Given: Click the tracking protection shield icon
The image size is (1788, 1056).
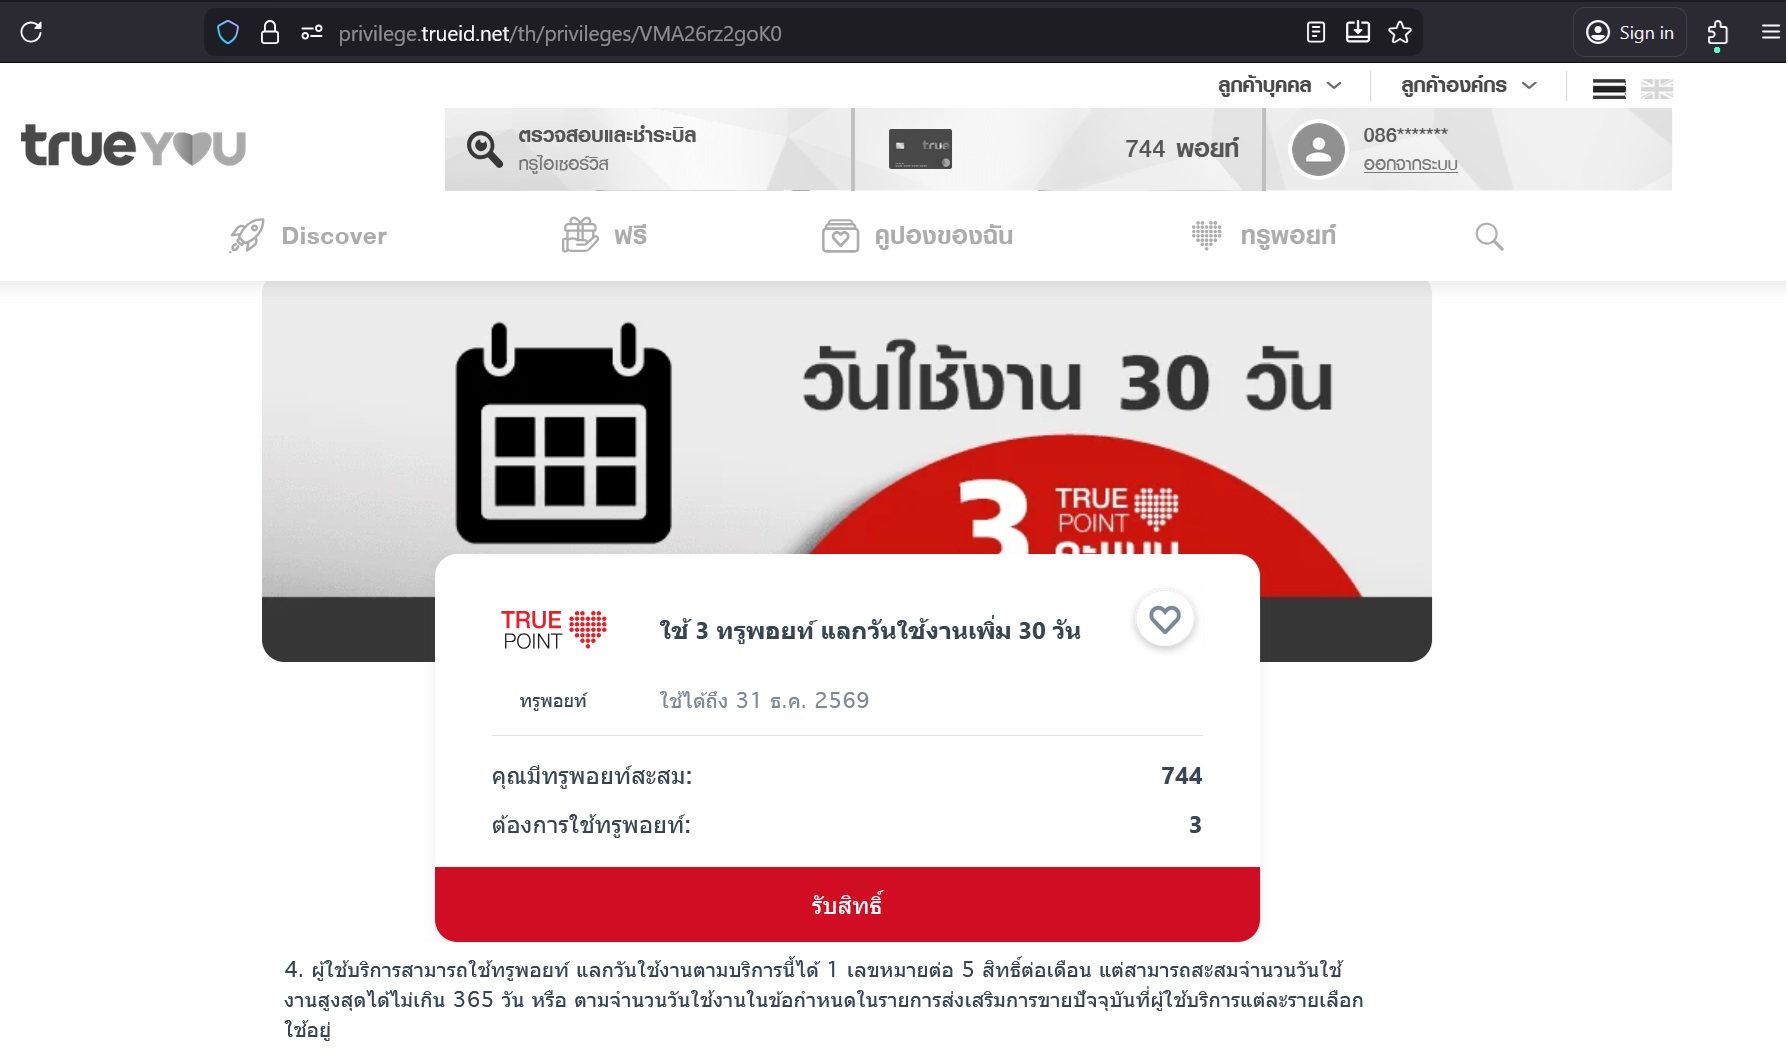Looking at the screenshot, I should 228,33.
